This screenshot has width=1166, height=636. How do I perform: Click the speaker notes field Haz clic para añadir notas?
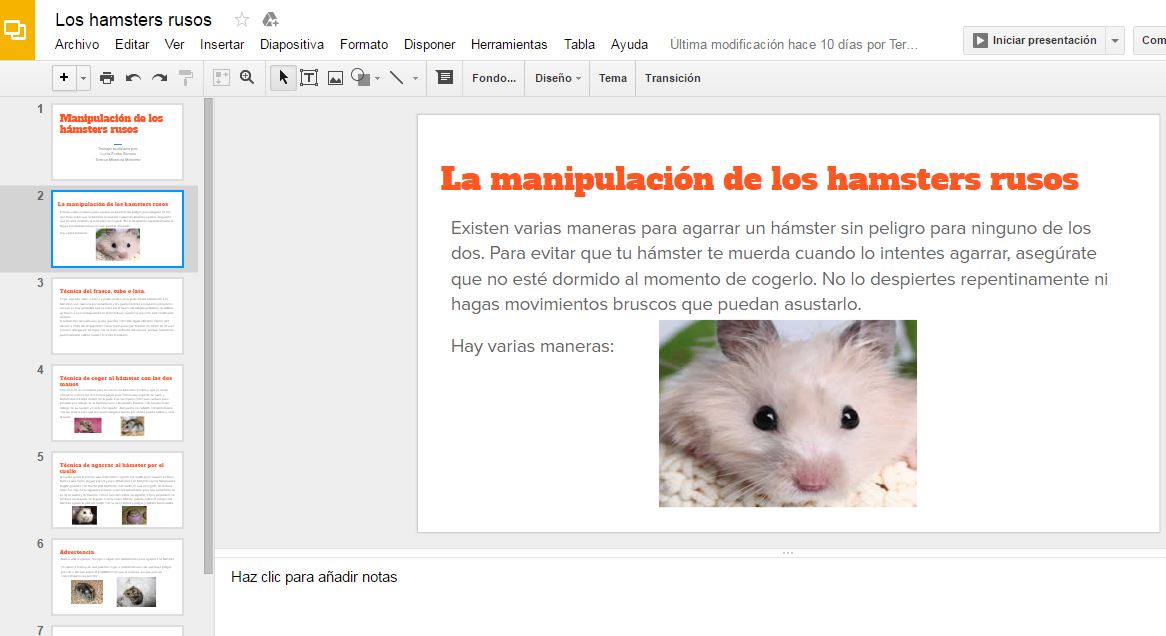coord(314,576)
